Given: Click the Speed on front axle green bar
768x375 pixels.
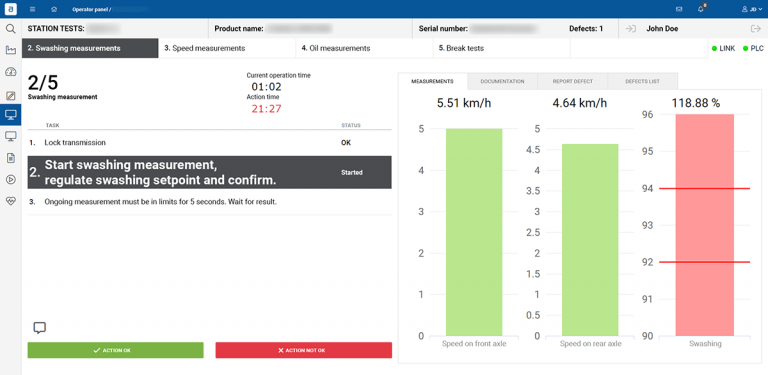Looking at the screenshot, I should tap(474, 232).
